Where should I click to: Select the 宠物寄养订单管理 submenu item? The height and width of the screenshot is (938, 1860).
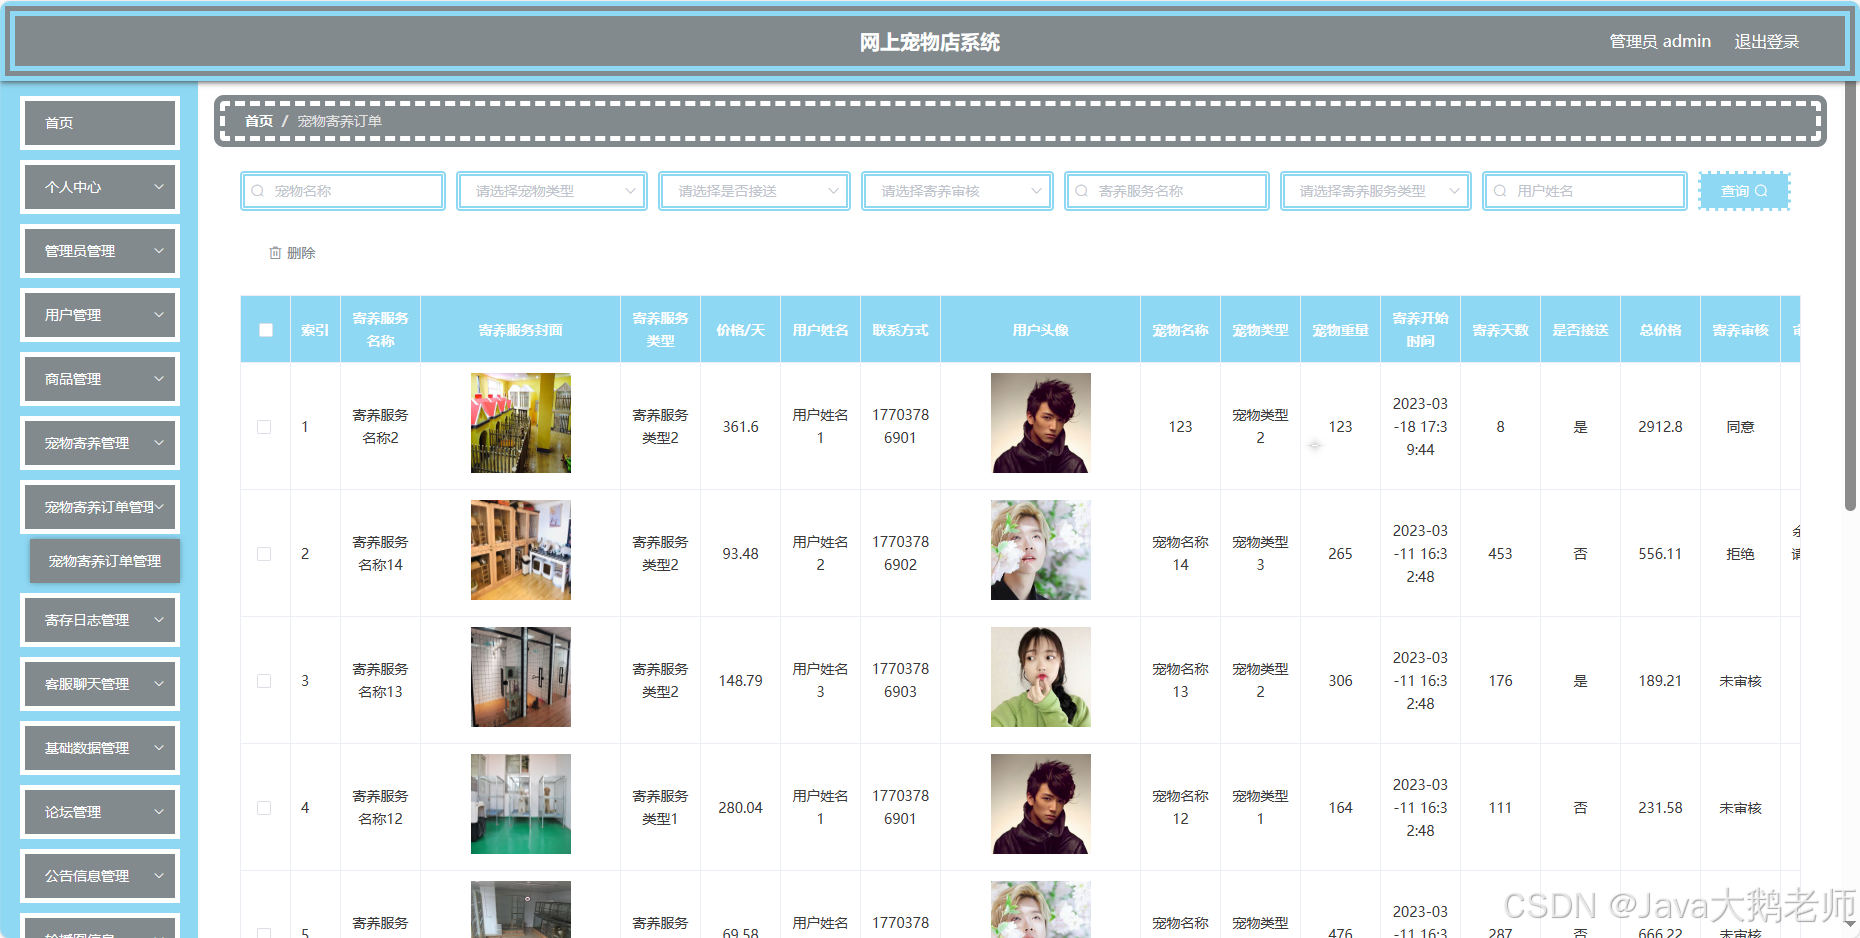pyautogui.click(x=105, y=561)
